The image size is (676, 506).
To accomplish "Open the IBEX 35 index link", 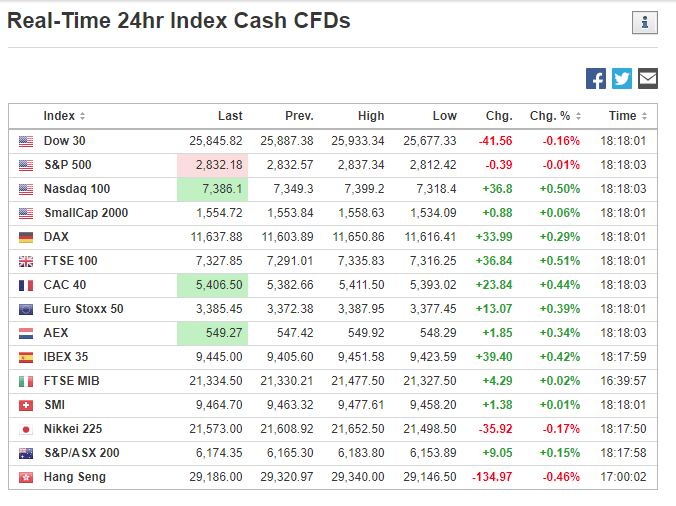I will pyautogui.click(x=66, y=357).
